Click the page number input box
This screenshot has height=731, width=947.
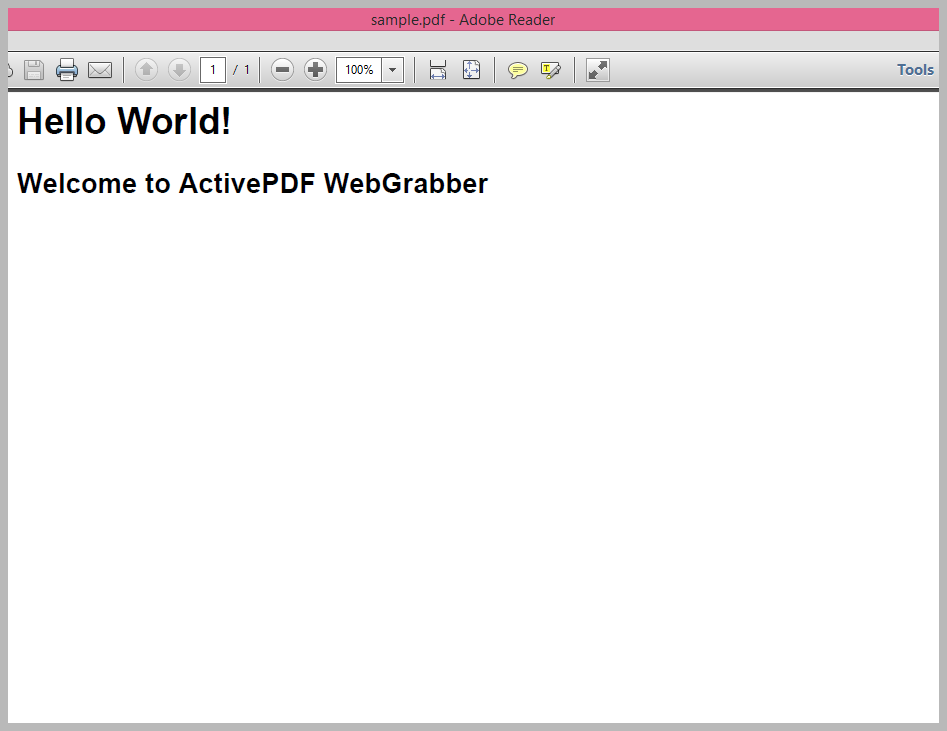[213, 70]
